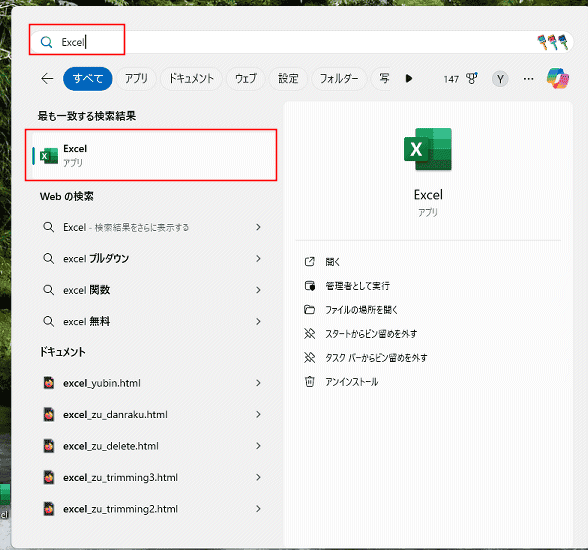
Task: Click the back arrow icon
Action: 47,79
